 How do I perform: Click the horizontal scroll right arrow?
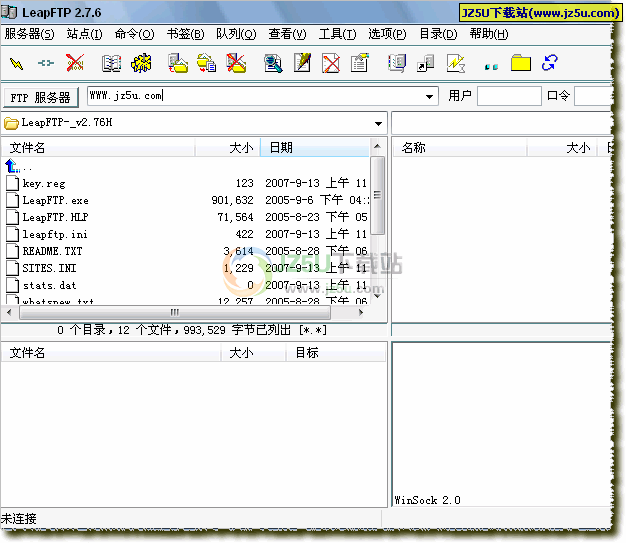tap(361, 313)
